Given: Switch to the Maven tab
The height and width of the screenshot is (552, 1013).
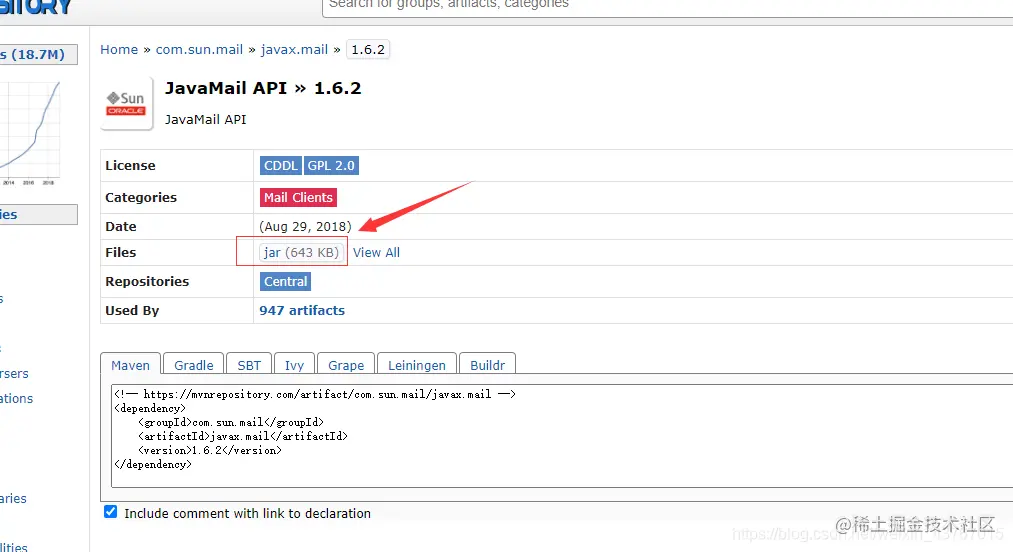Looking at the screenshot, I should [x=131, y=364].
